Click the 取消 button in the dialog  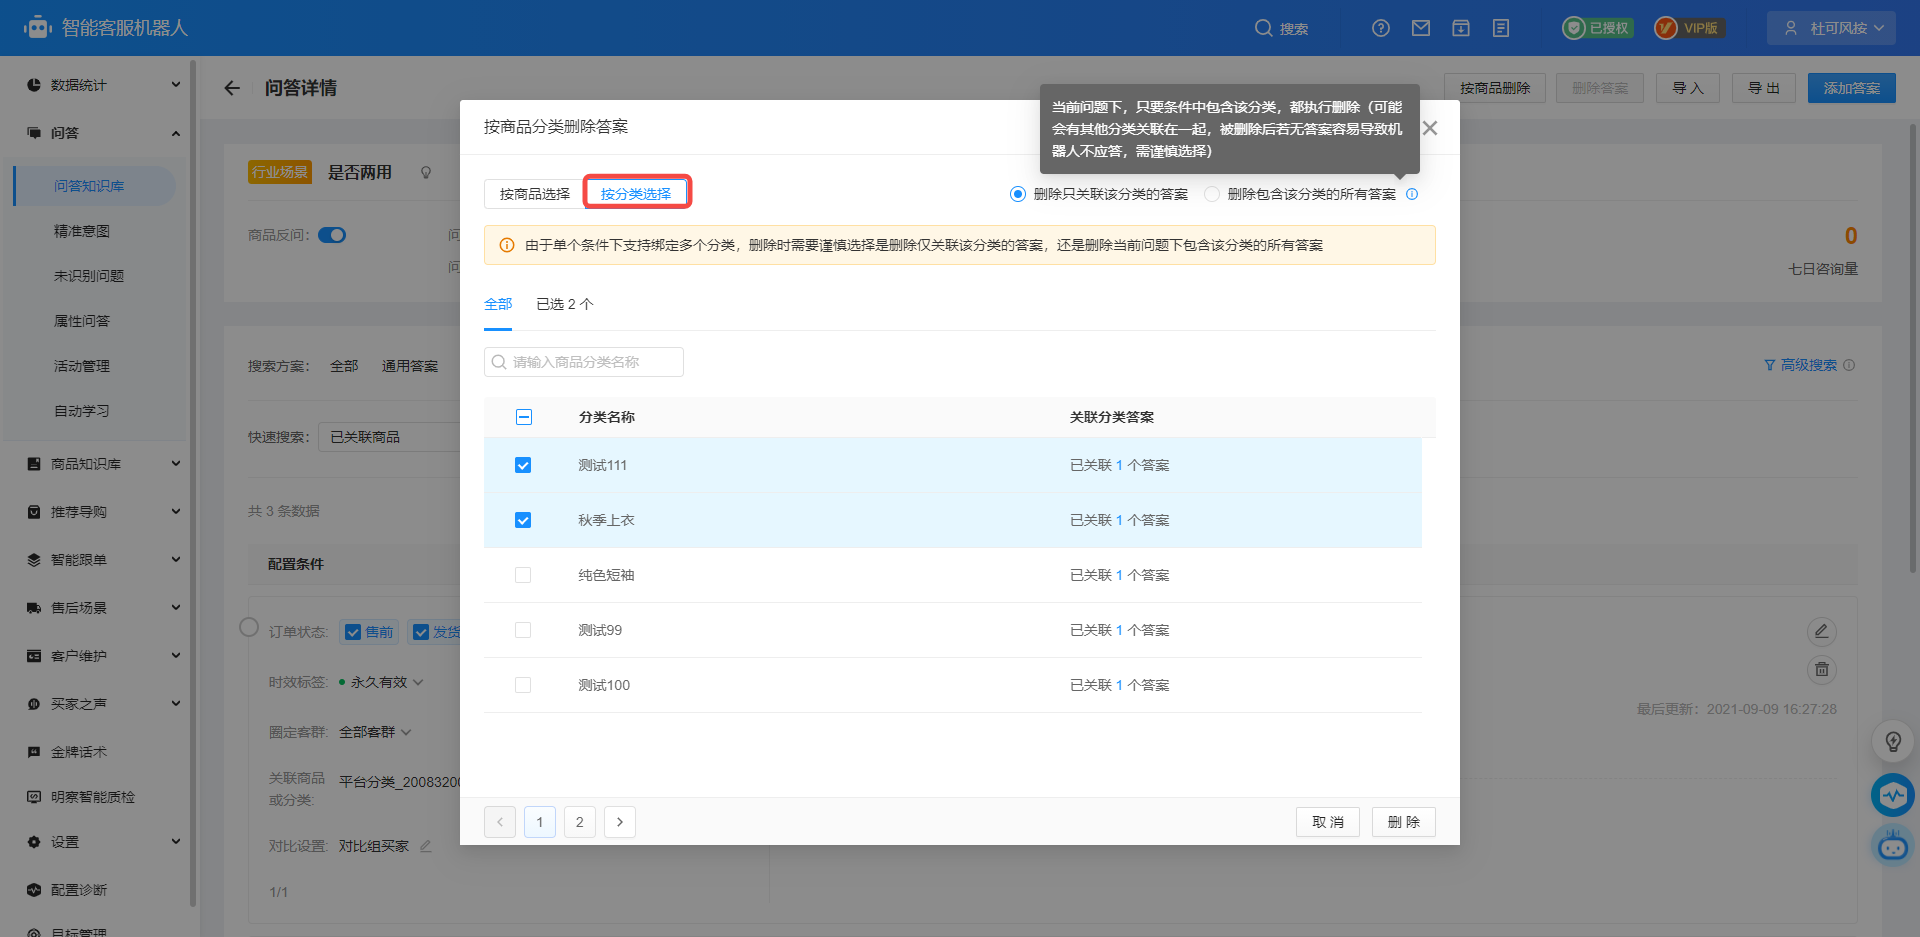[x=1328, y=822]
